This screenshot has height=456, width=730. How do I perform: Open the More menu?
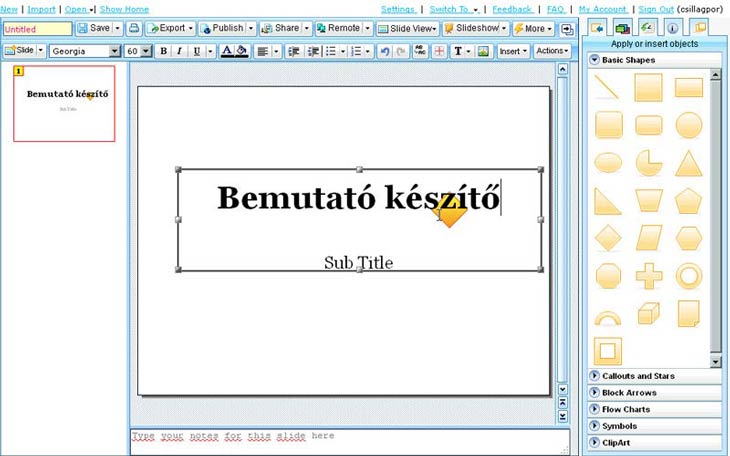(x=534, y=29)
